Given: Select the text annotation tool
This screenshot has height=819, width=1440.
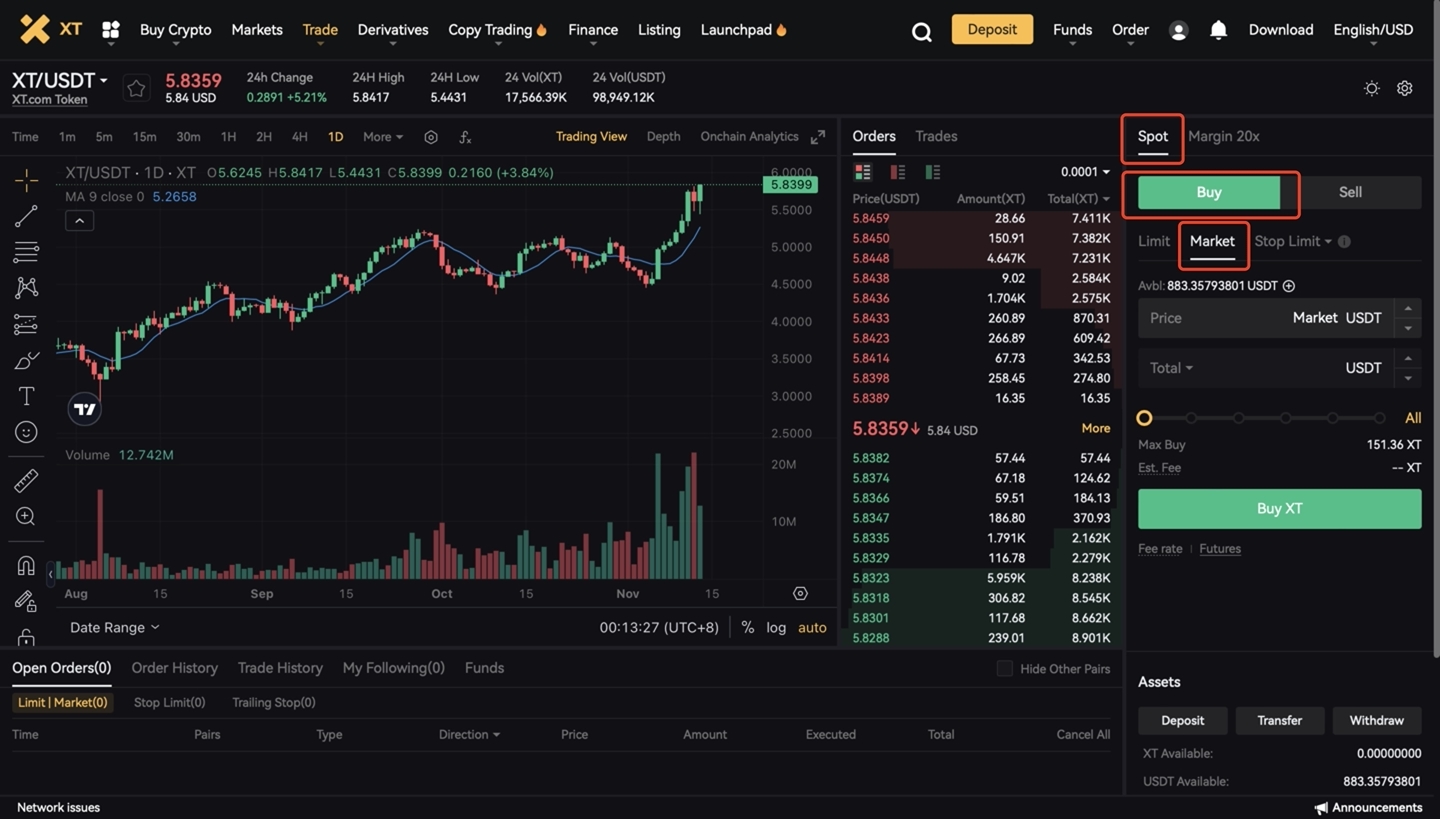Looking at the screenshot, I should point(26,396).
